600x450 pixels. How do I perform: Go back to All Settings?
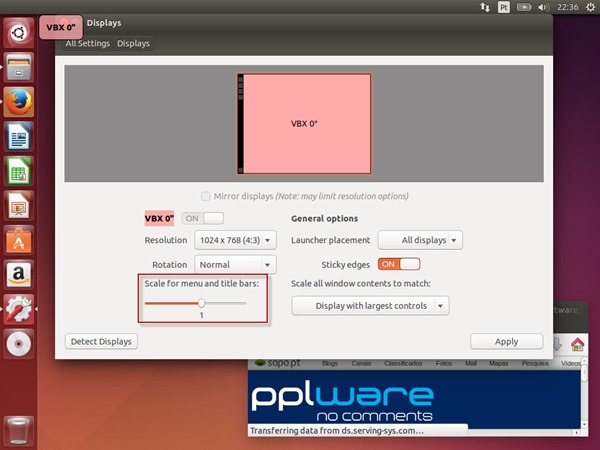pyautogui.click(x=88, y=43)
